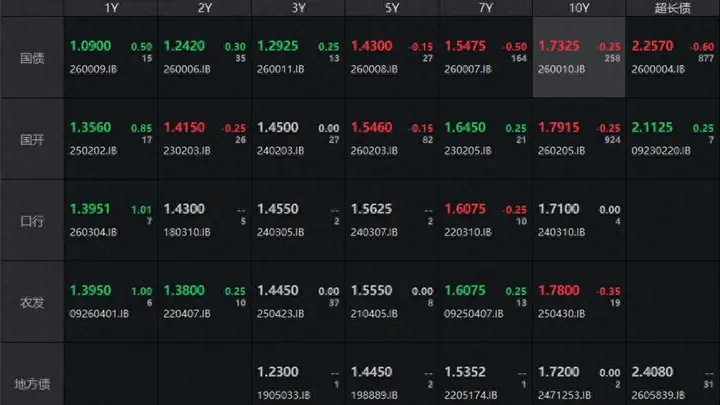This screenshot has height=405, width=720.
Task: Click the 地方债 row label
Action: click(x=32, y=384)
